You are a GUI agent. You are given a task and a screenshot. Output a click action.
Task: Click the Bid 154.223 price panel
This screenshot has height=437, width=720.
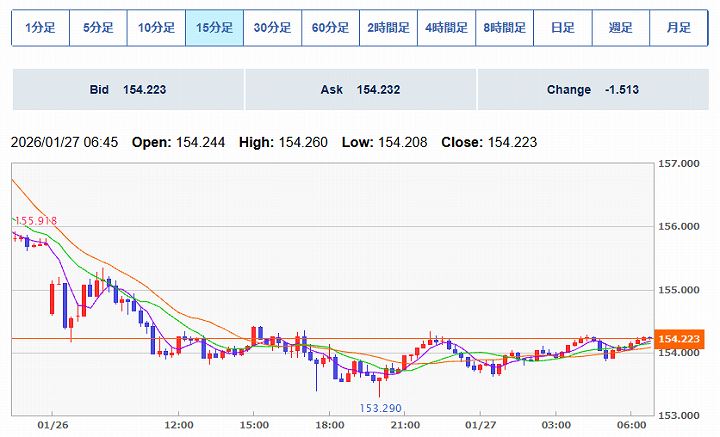127,90
